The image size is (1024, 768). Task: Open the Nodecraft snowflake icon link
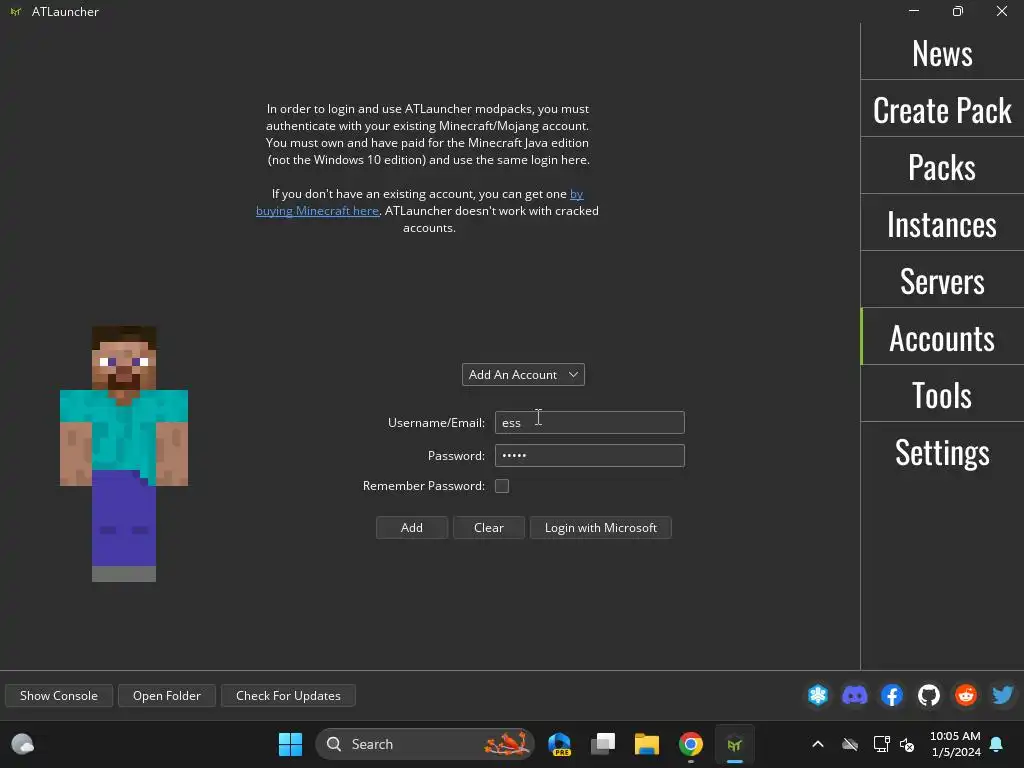click(818, 695)
